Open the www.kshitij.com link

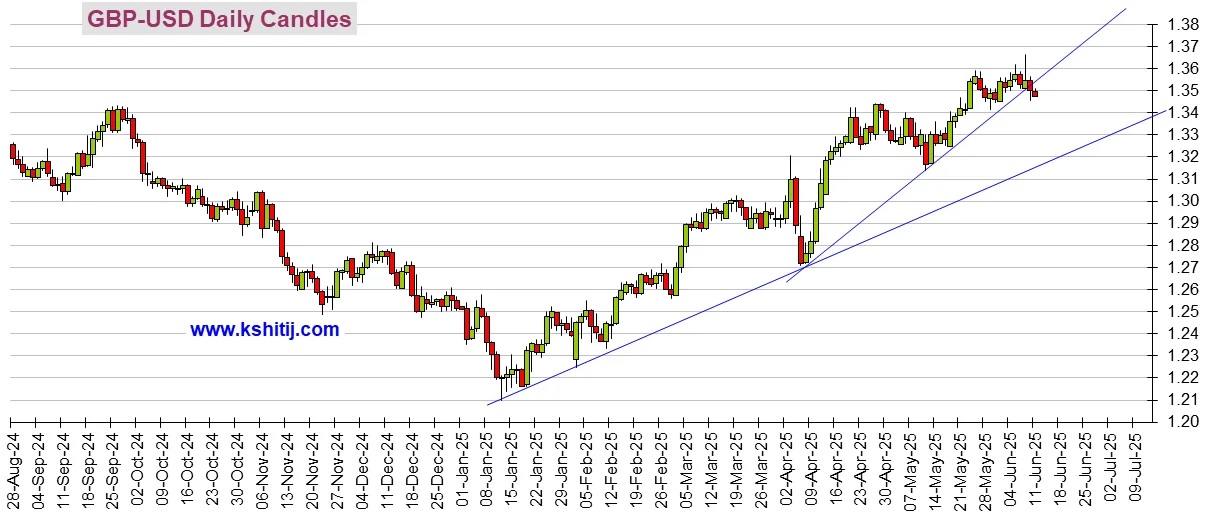[x=264, y=329]
